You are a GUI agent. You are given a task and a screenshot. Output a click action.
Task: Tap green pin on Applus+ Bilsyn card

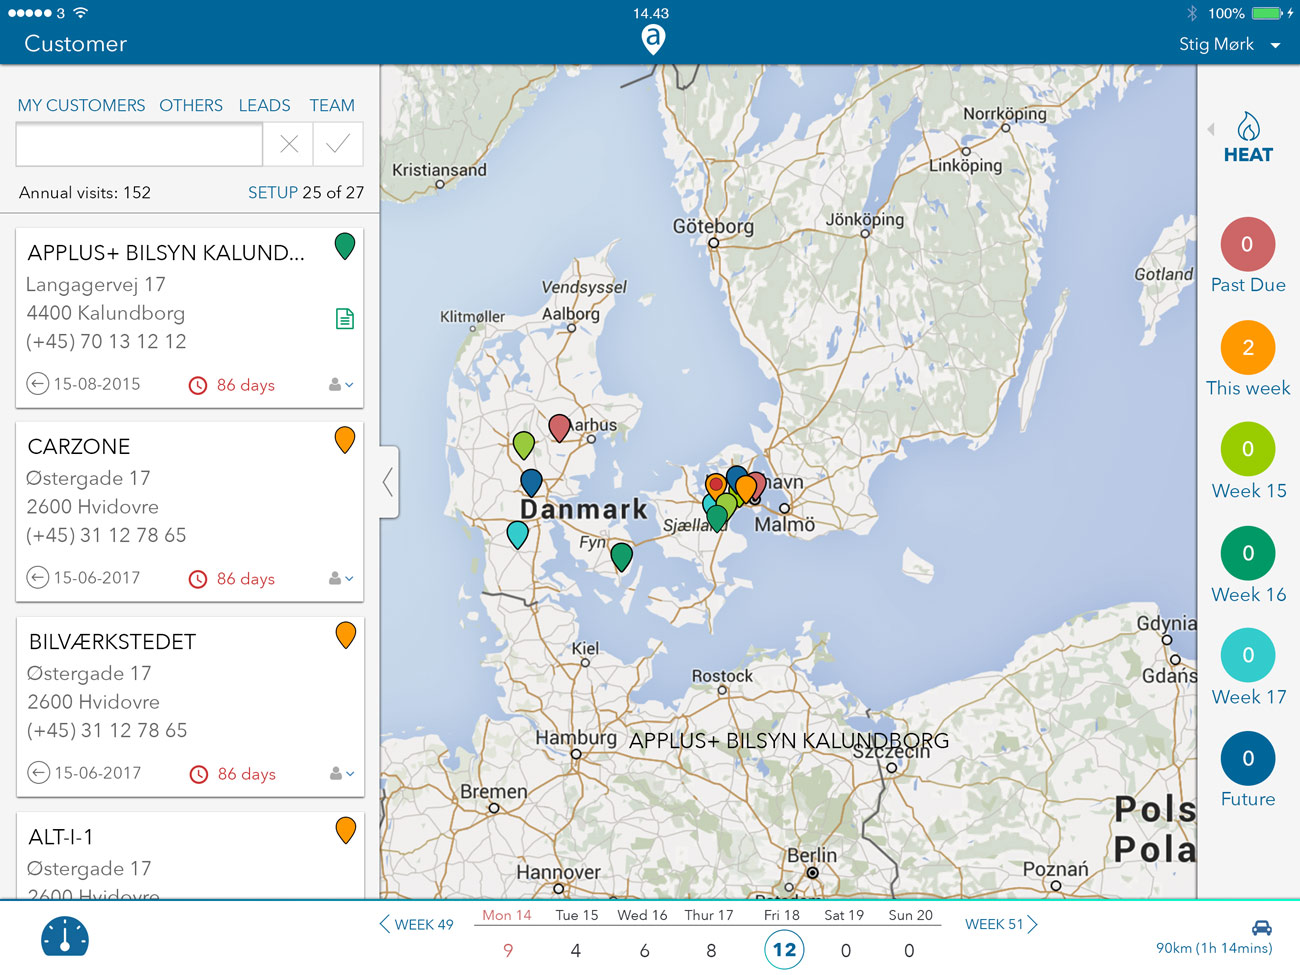click(x=345, y=246)
